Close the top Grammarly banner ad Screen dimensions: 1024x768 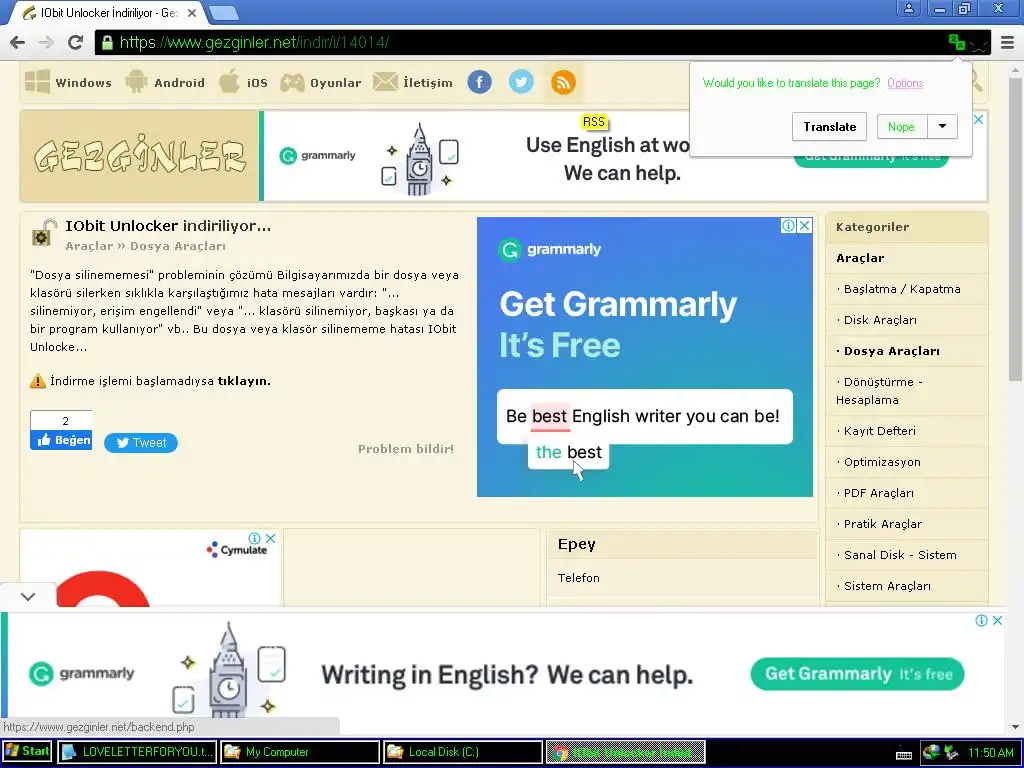tap(978, 120)
